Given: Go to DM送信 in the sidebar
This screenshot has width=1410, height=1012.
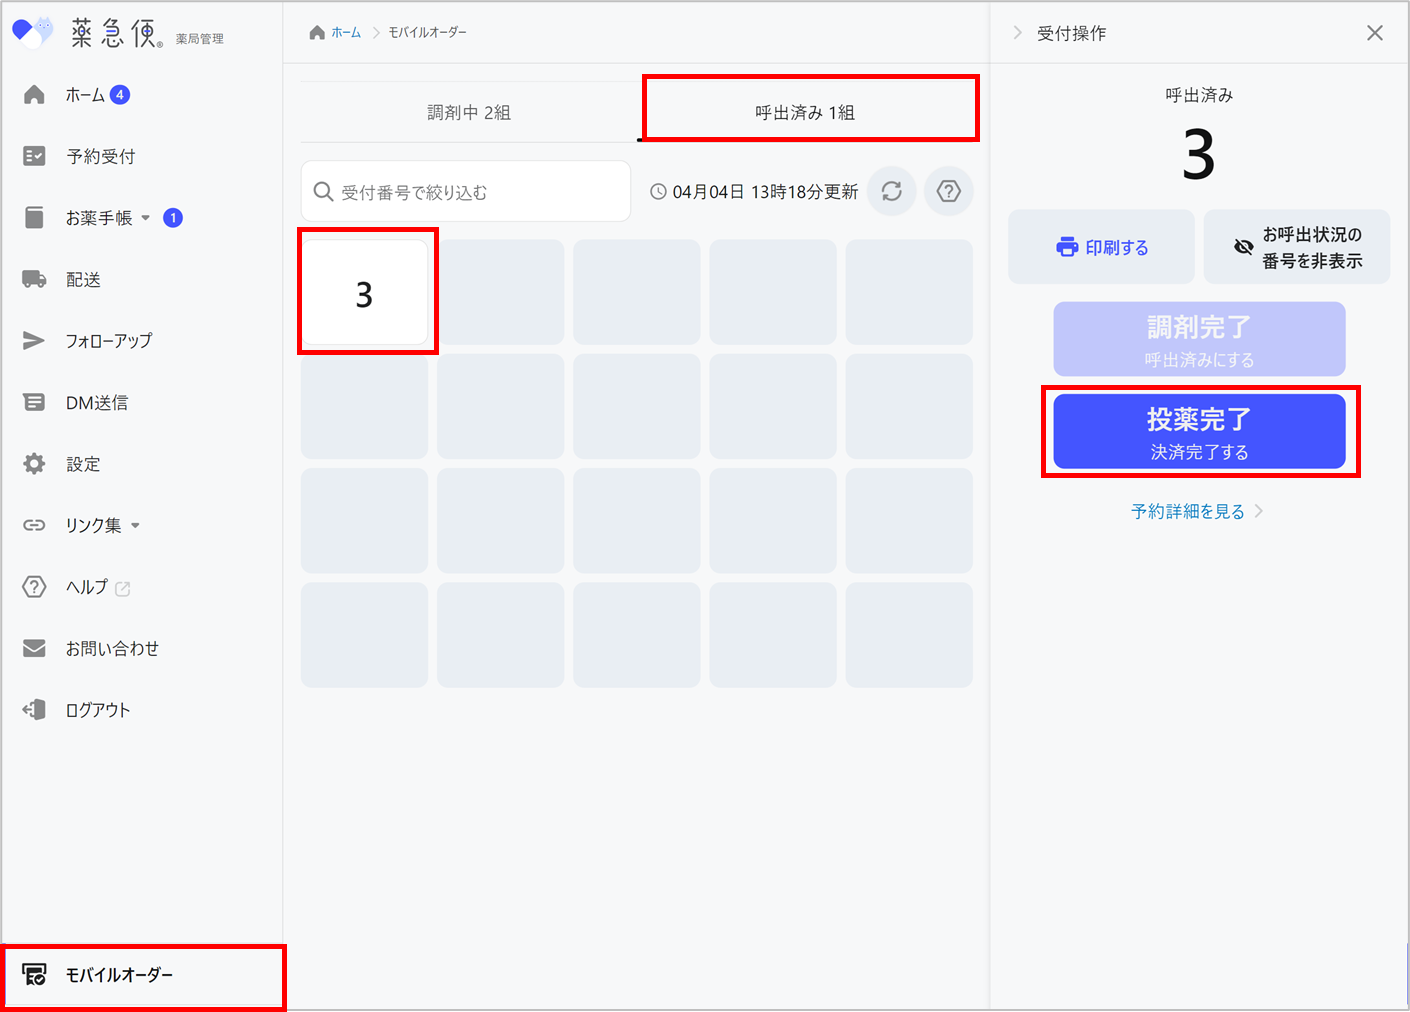Looking at the screenshot, I should [x=96, y=403].
